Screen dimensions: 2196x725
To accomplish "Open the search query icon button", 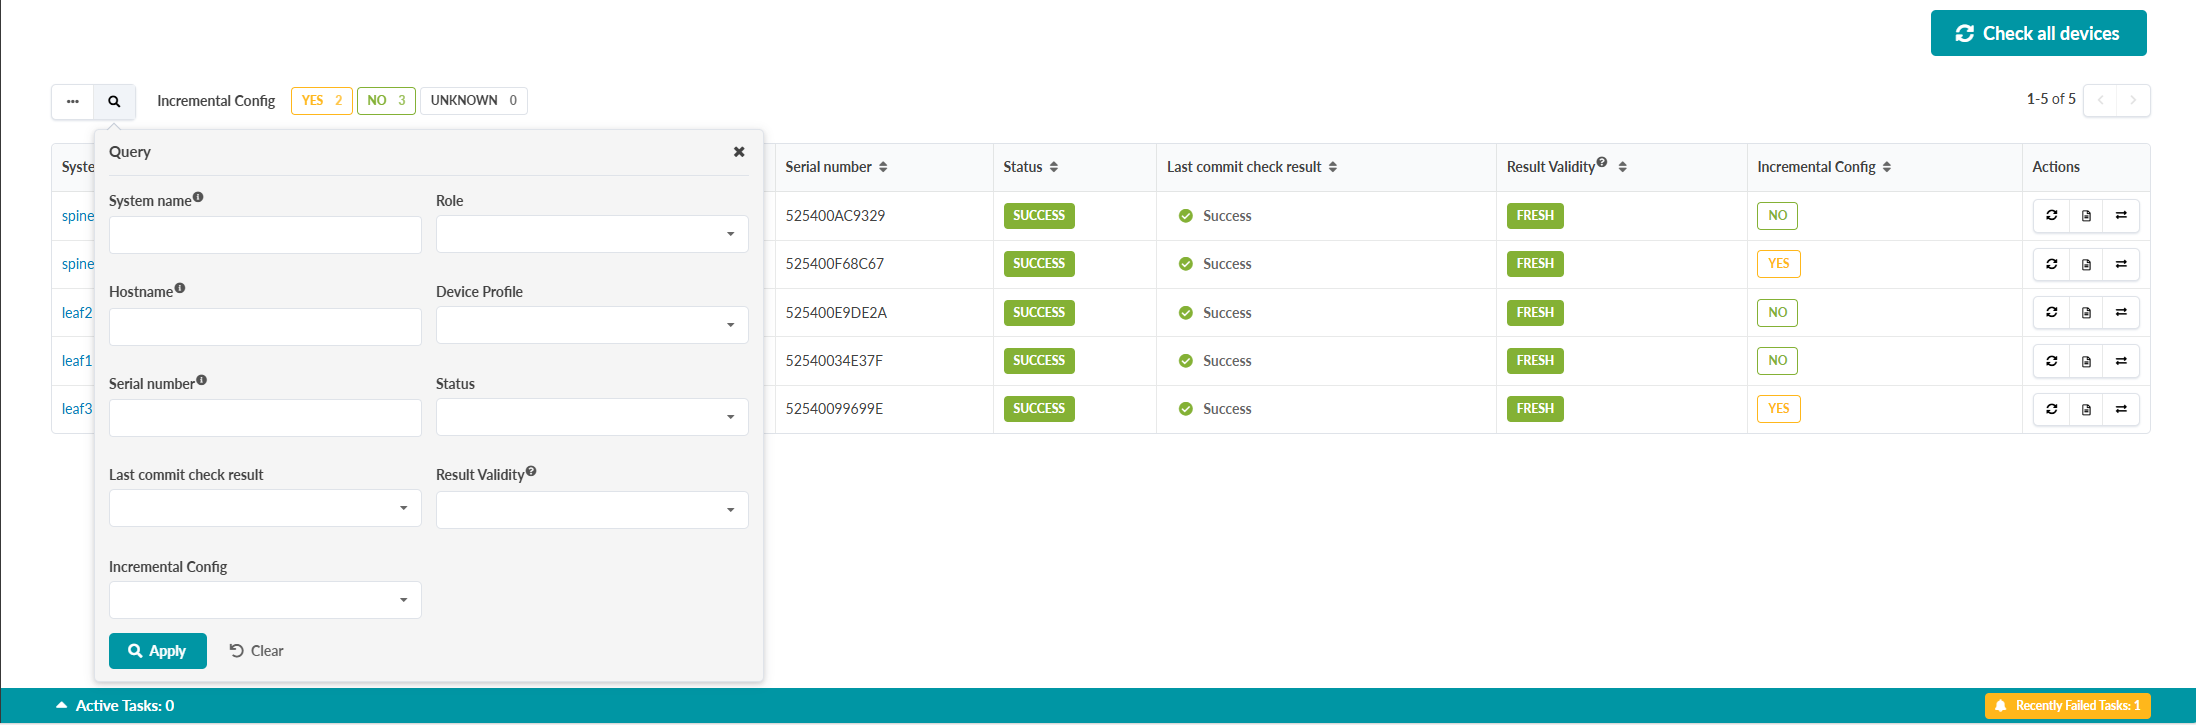I will click(x=114, y=101).
